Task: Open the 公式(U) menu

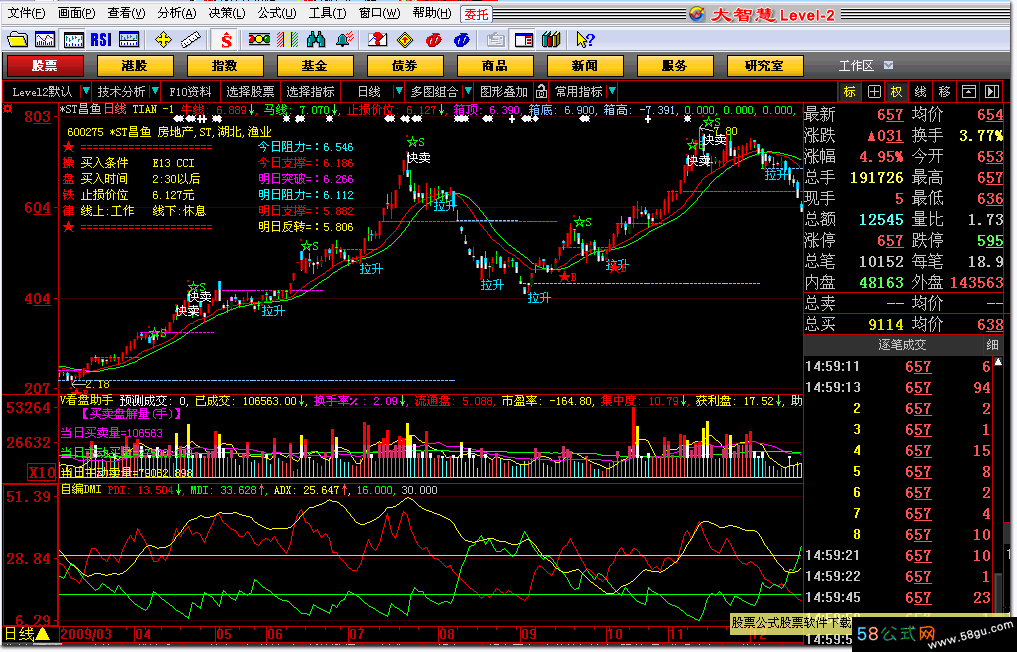Action: (276, 13)
